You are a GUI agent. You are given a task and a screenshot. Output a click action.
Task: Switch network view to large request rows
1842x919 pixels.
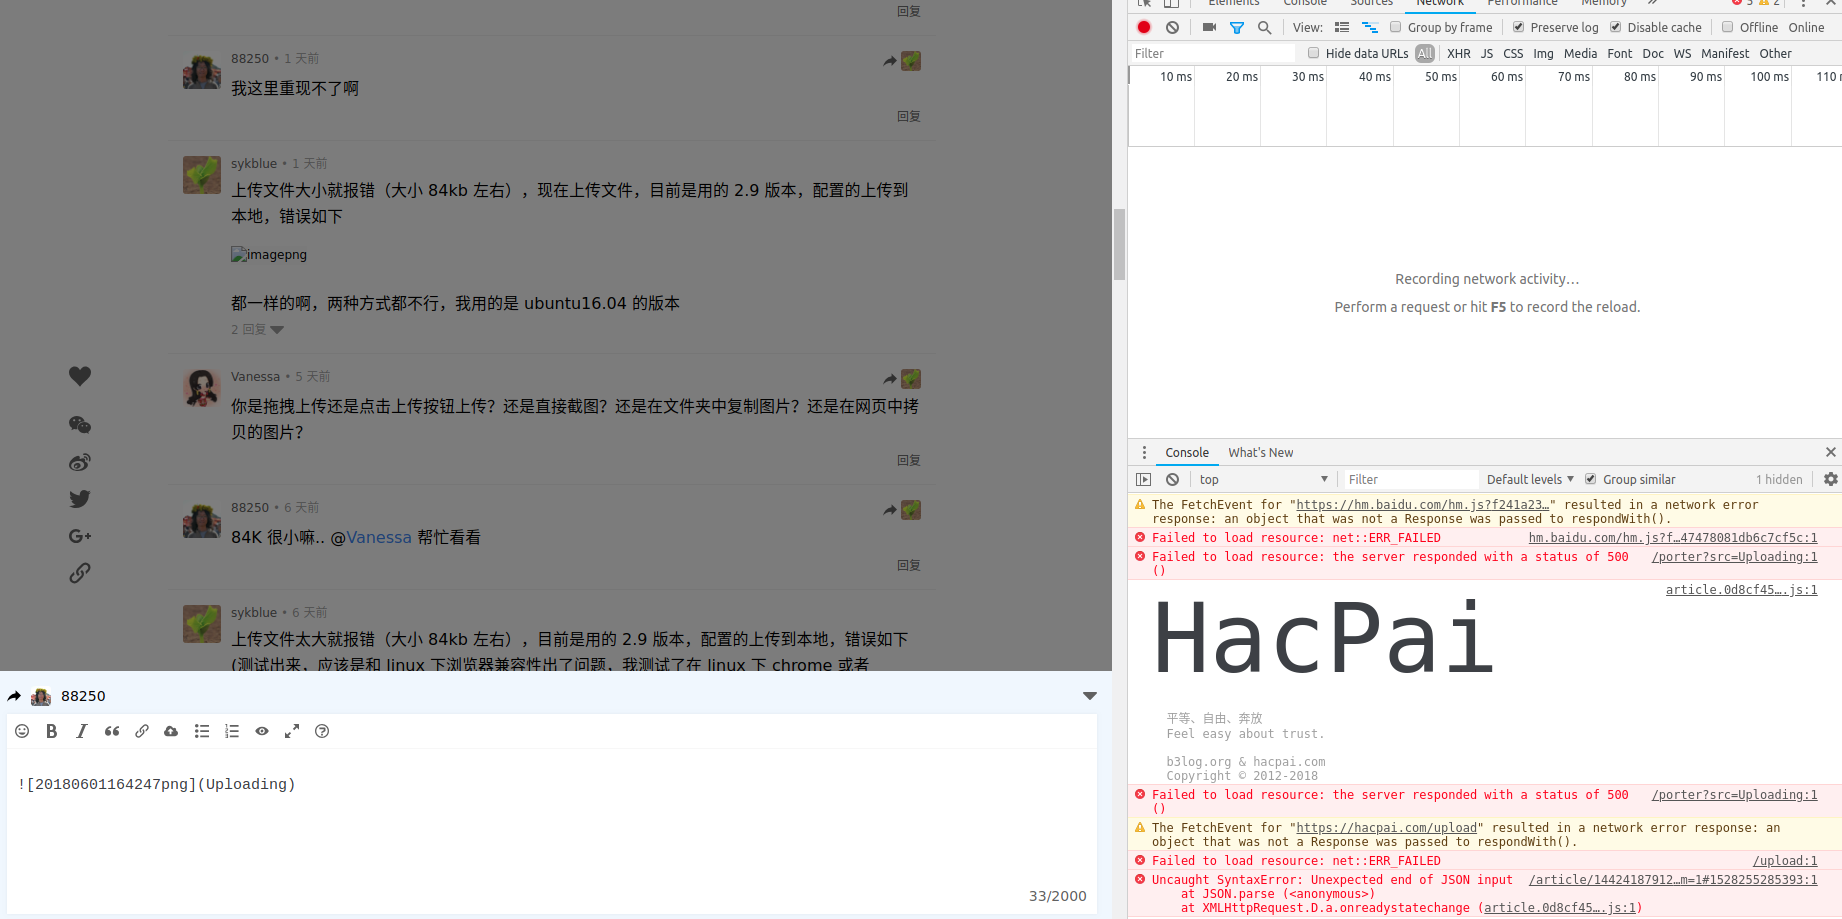[x=1342, y=27]
